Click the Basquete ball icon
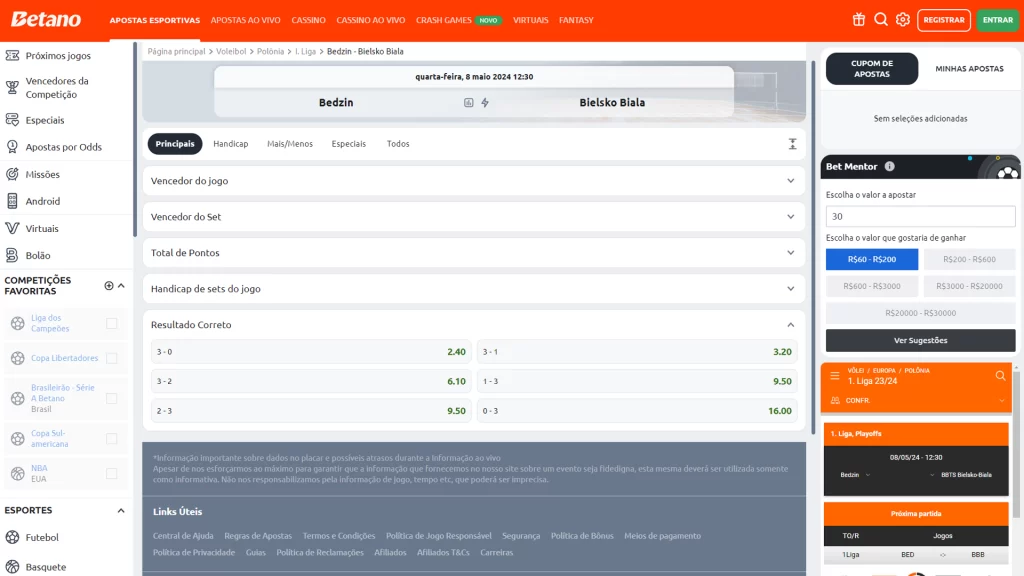This screenshot has width=1024, height=576. coord(12,567)
